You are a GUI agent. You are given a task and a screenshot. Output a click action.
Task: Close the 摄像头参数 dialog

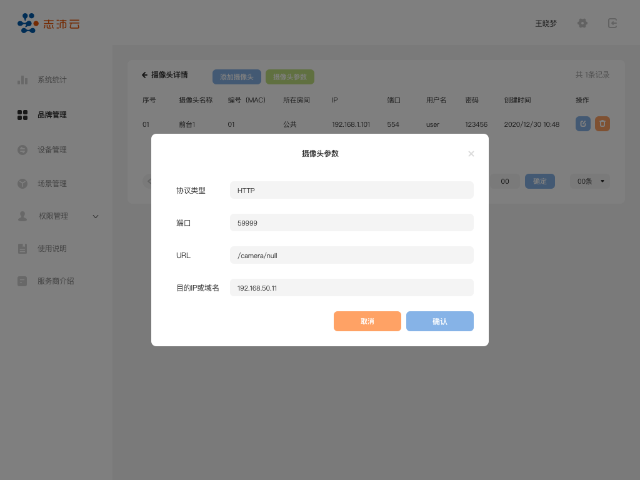point(471,153)
